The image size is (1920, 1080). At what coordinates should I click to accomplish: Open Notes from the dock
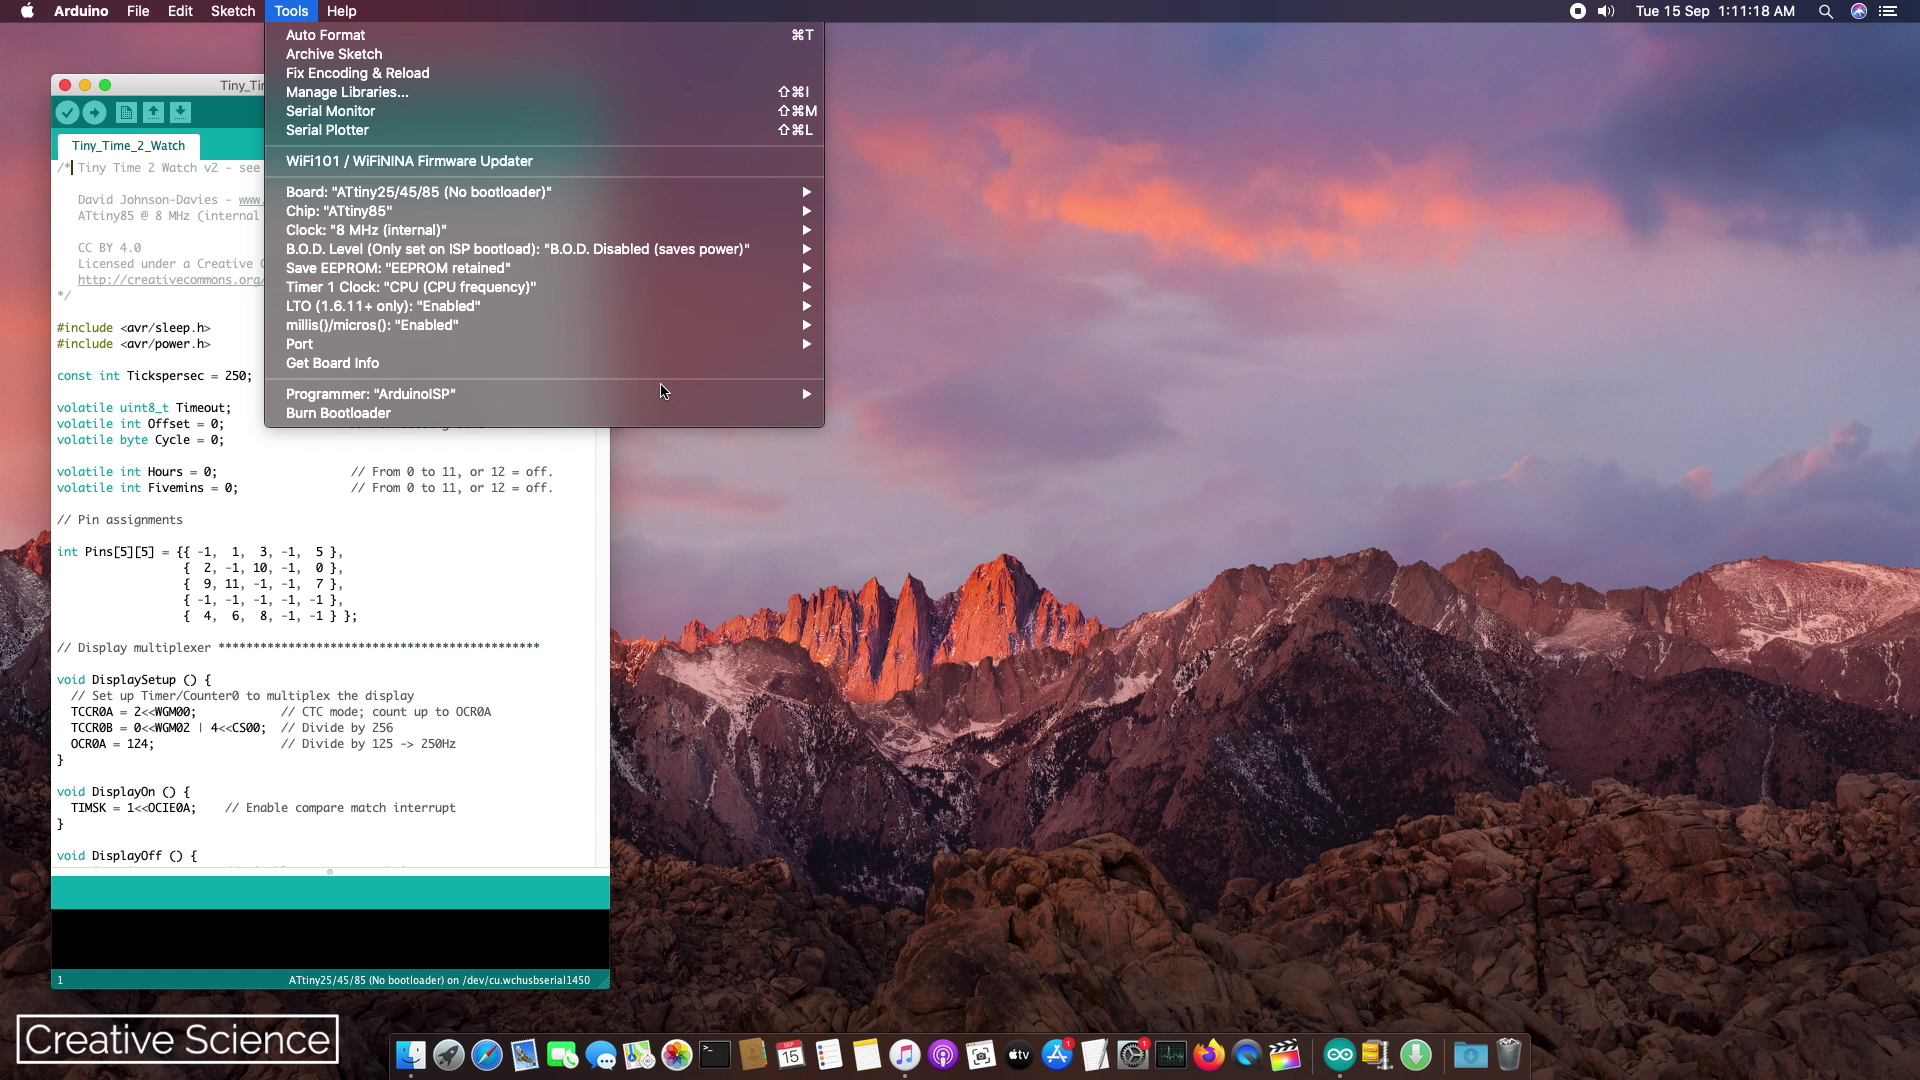(867, 1055)
